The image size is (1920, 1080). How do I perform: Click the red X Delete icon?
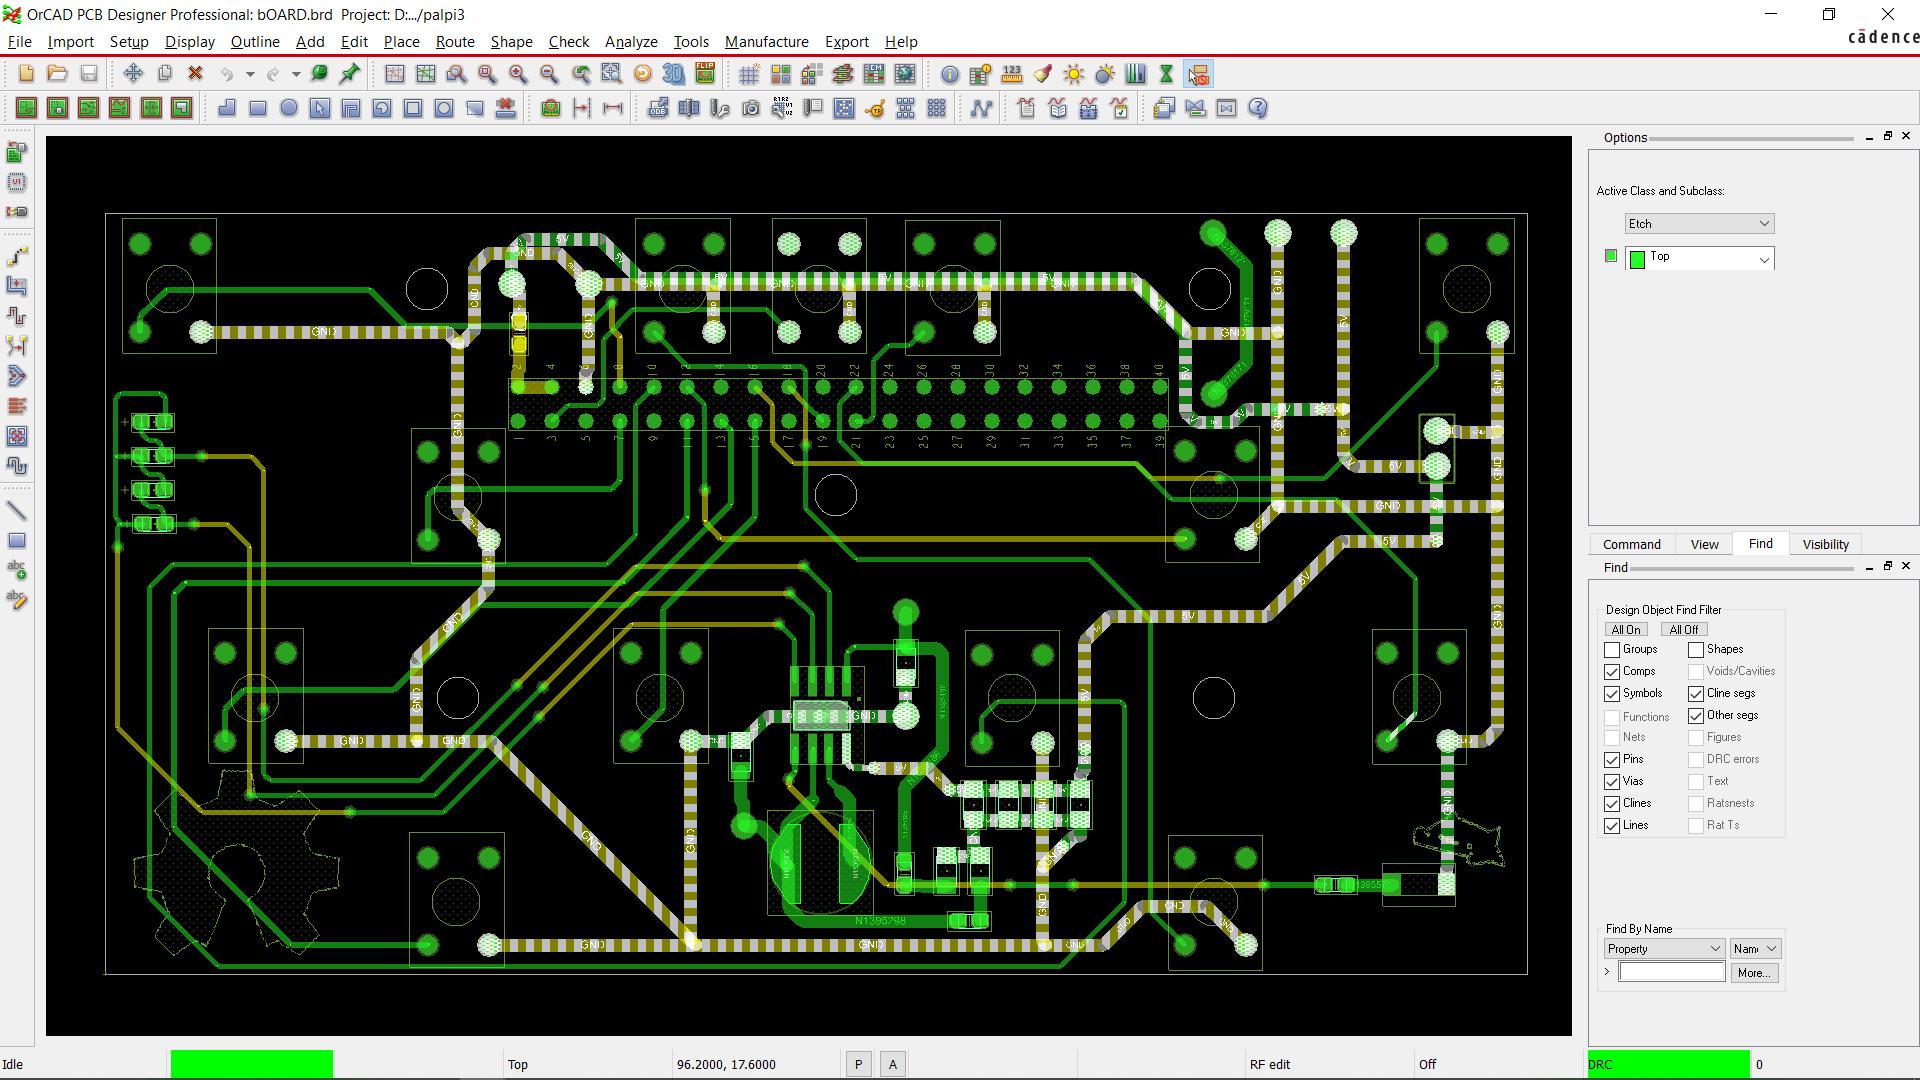click(196, 74)
